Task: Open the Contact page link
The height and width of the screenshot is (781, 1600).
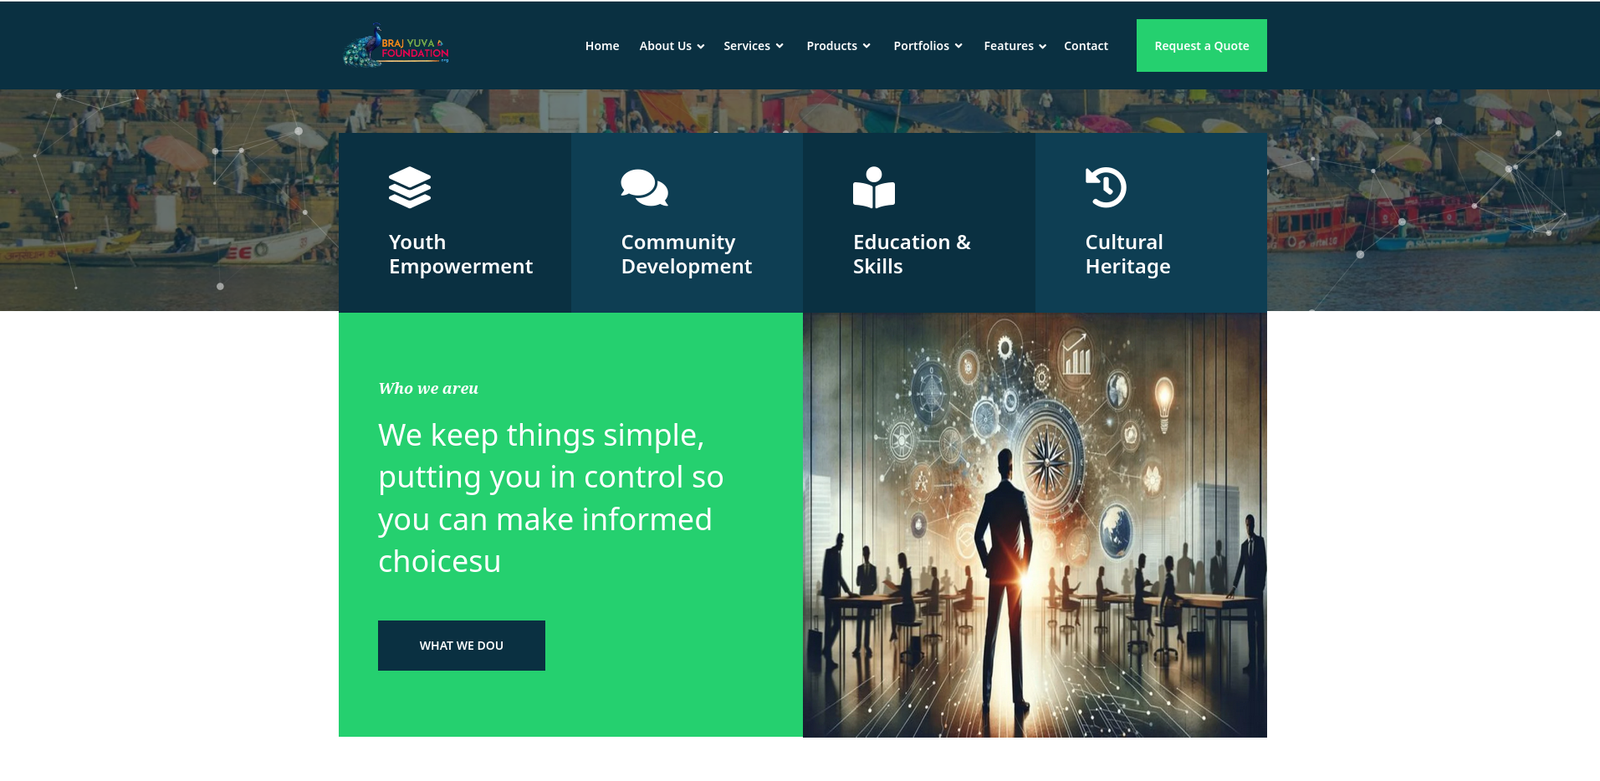Action: pyautogui.click(x=1086, y=46)
